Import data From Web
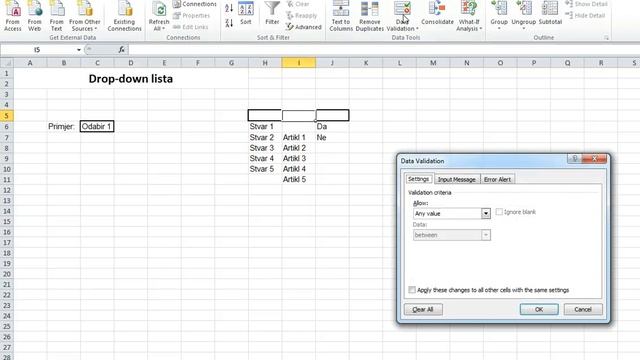This screenshot has width=640, height=360. (35, 16)
